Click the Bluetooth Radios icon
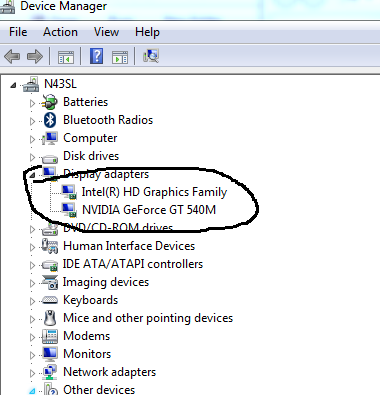 50,120
